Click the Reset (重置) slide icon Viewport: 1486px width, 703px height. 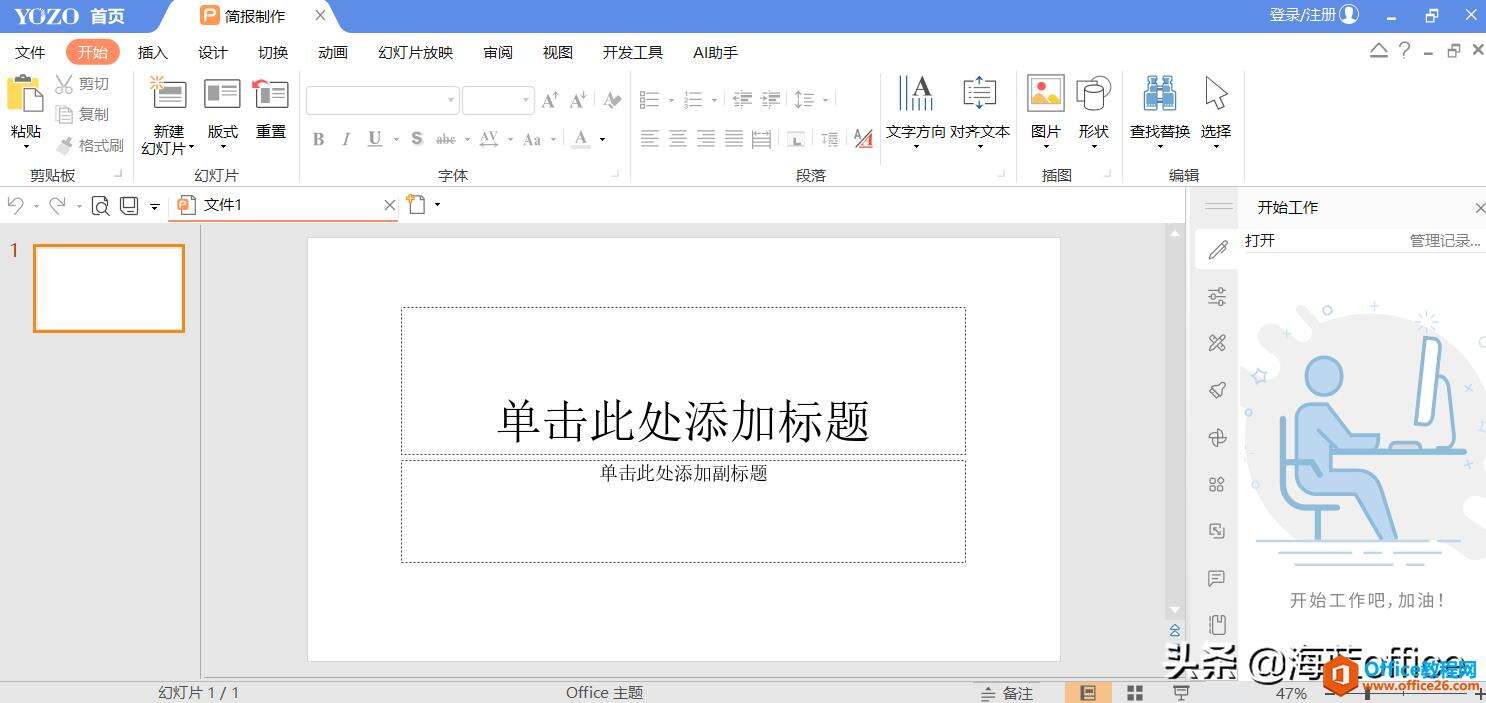(270, 93)
